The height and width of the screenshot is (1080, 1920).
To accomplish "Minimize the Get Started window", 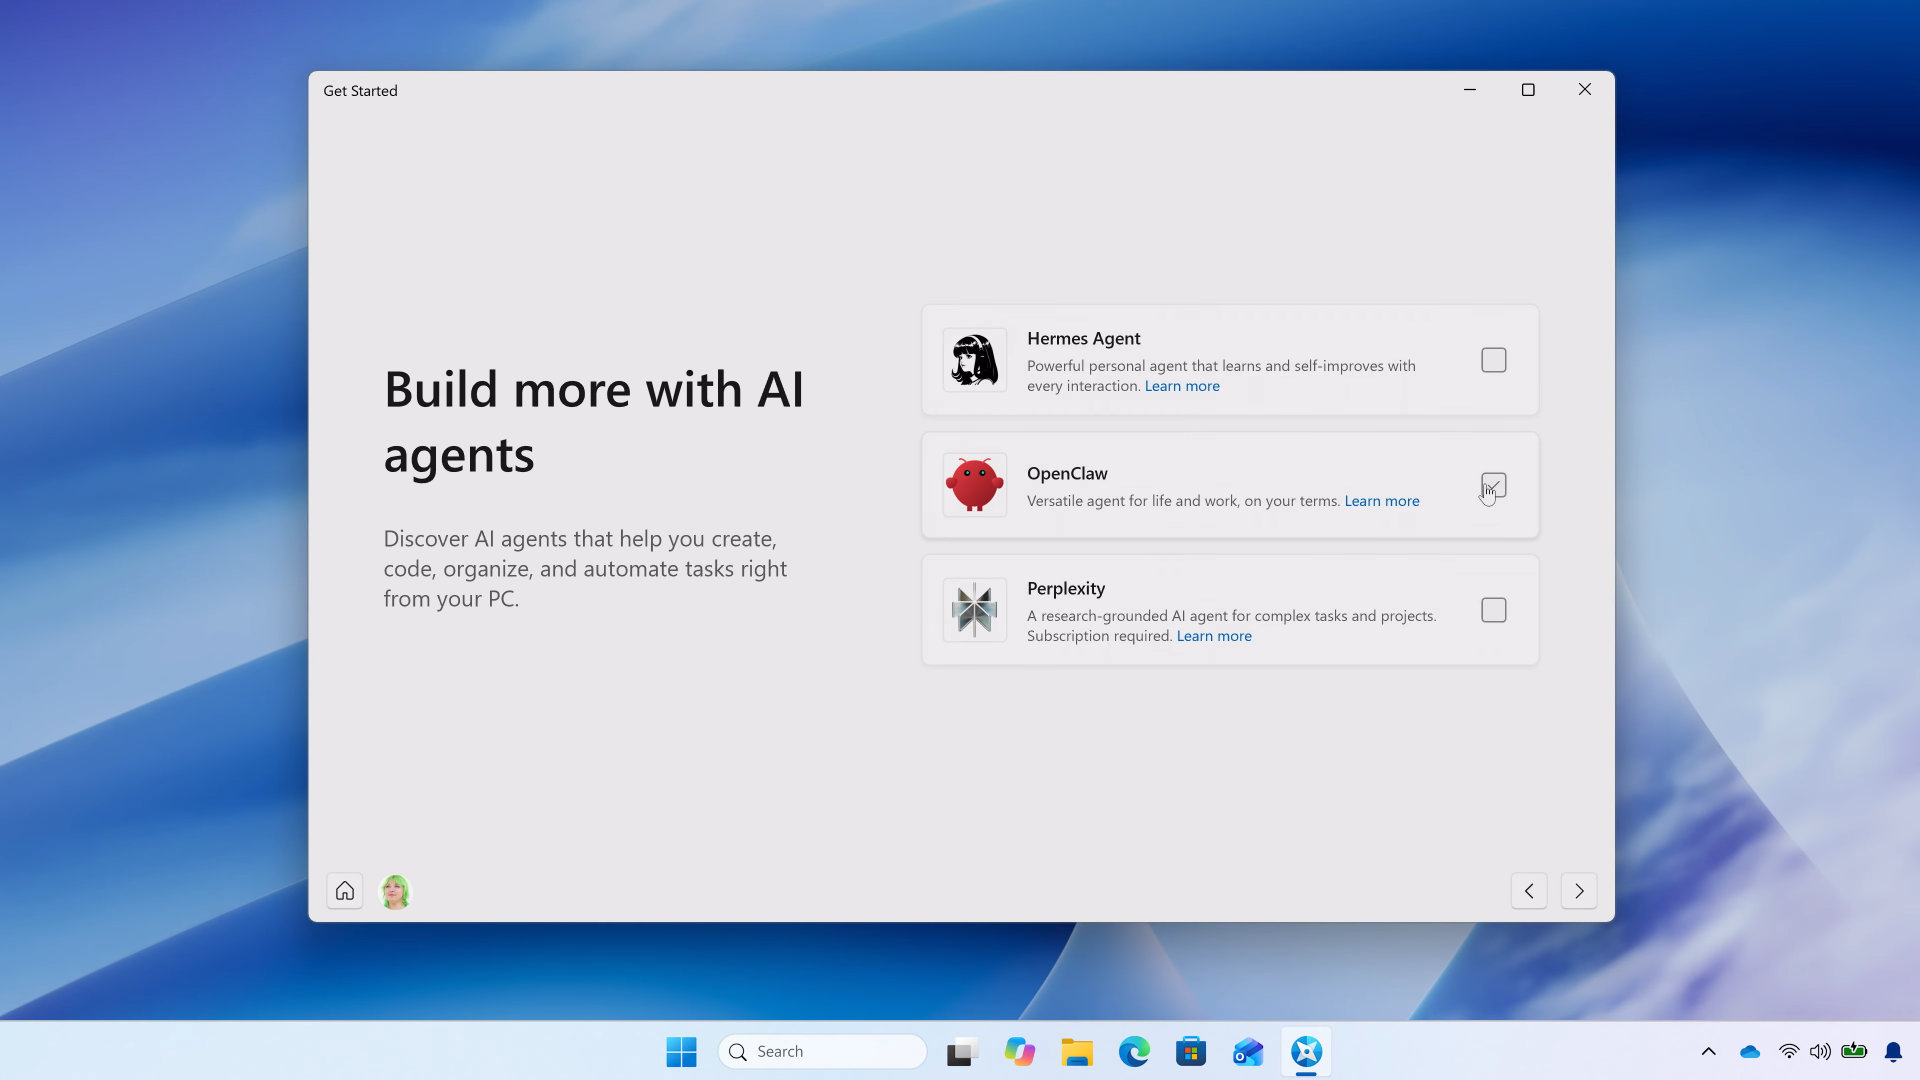I will (1470, 90).
